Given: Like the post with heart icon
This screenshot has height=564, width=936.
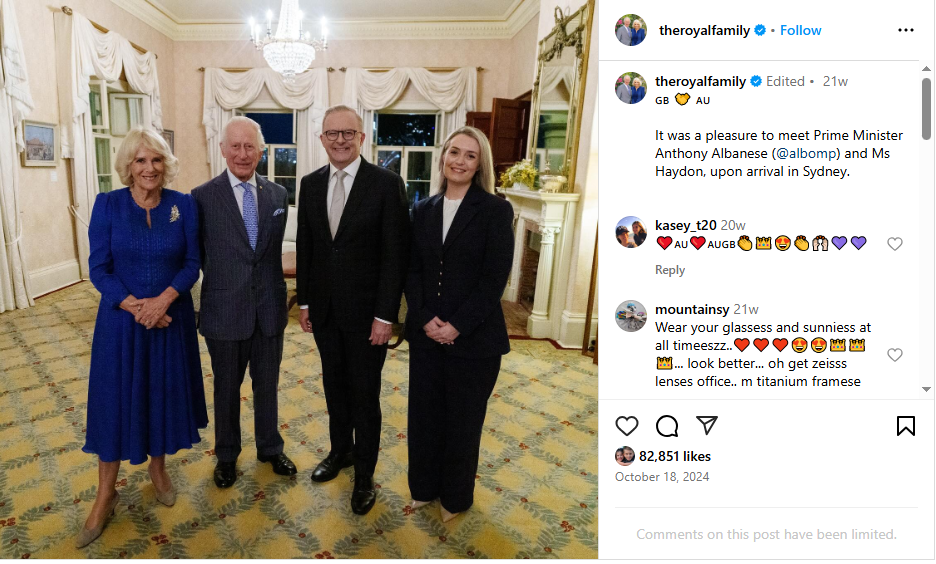Looking at the screenshot, I should tap(626, 426).
